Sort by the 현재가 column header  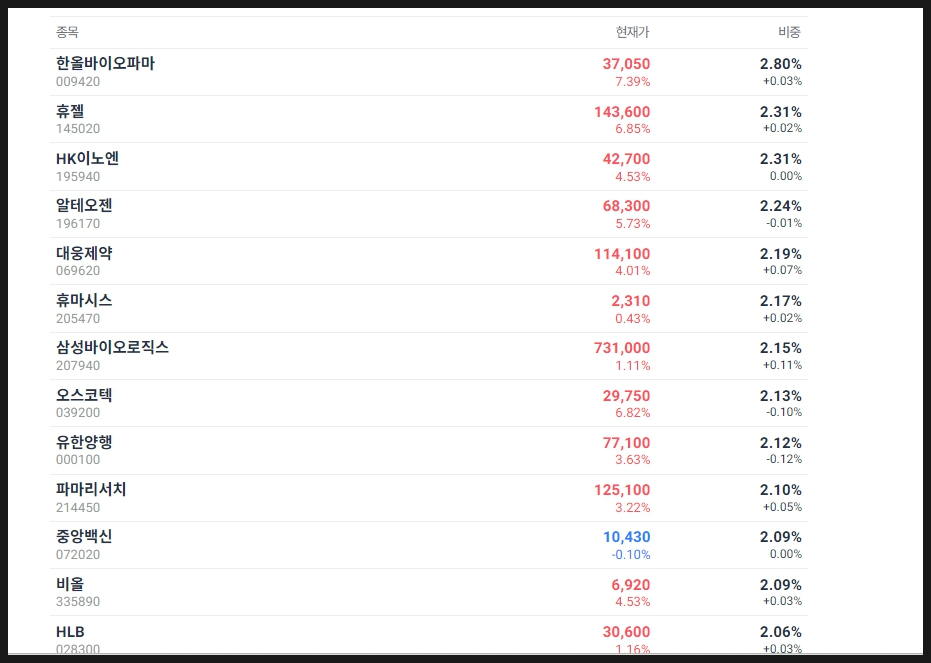[x=632, y=33]
